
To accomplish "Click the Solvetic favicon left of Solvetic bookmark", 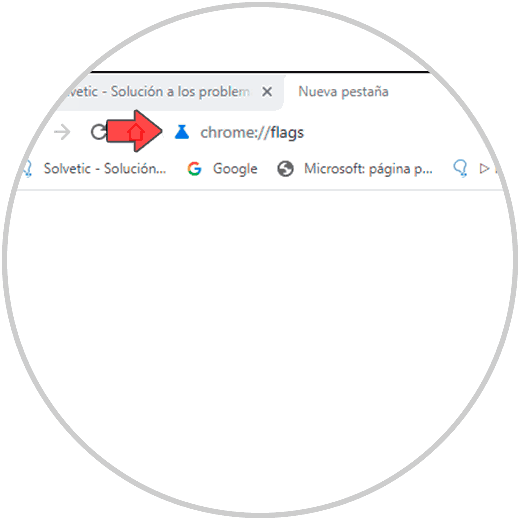I will [x=28, y=168].
